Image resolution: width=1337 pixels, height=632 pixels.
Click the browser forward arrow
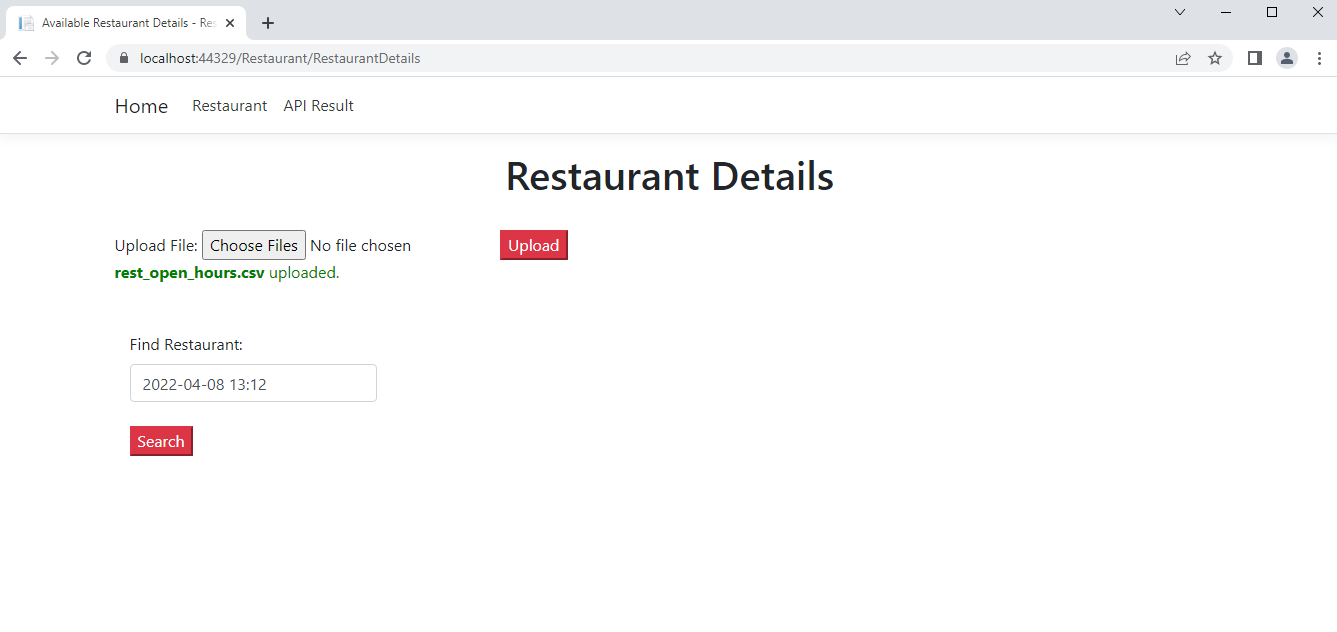click(x=52, y=58)
